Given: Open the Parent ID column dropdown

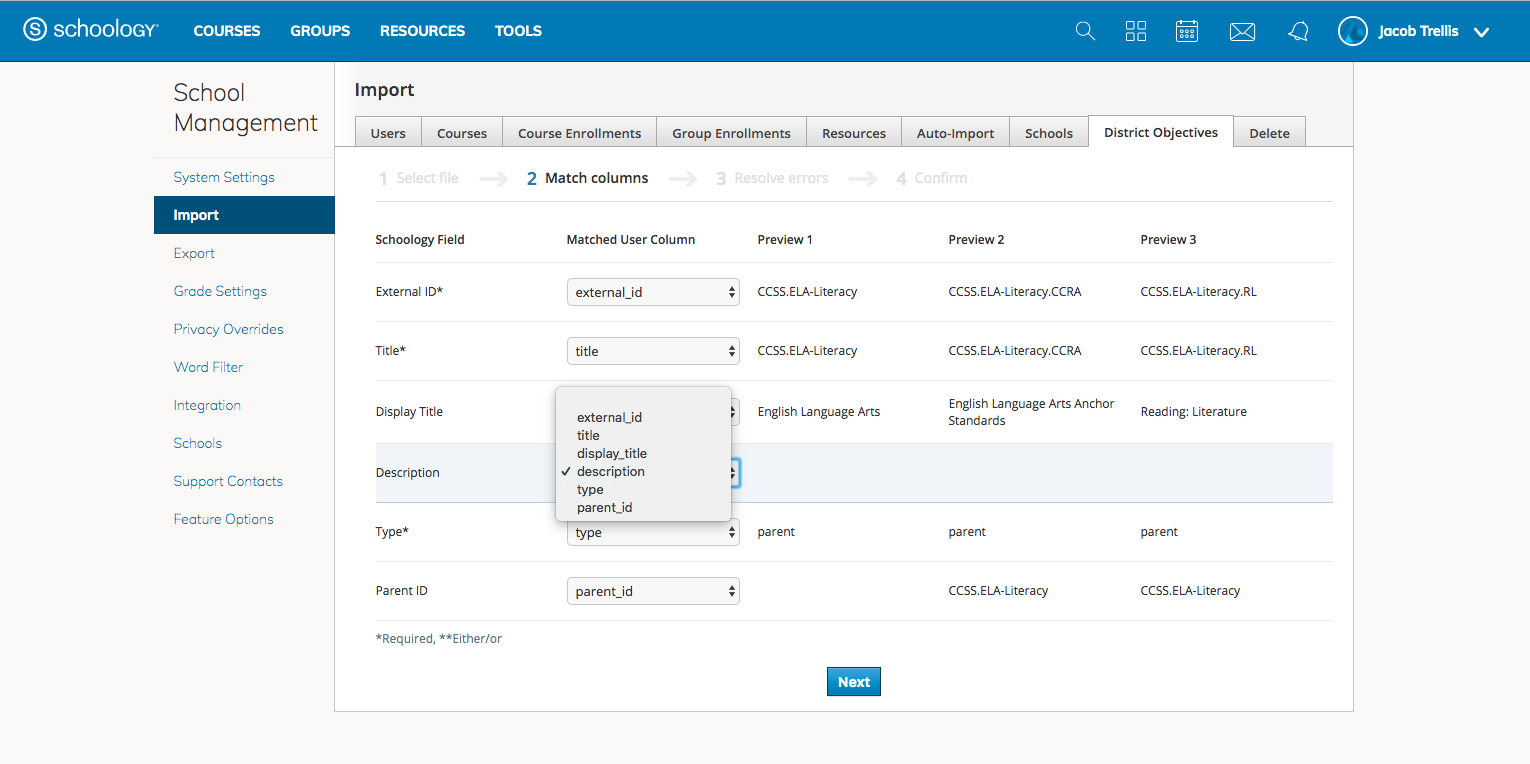Looking at the screenshot, I should pyautogui.click(x=653, y=590).
